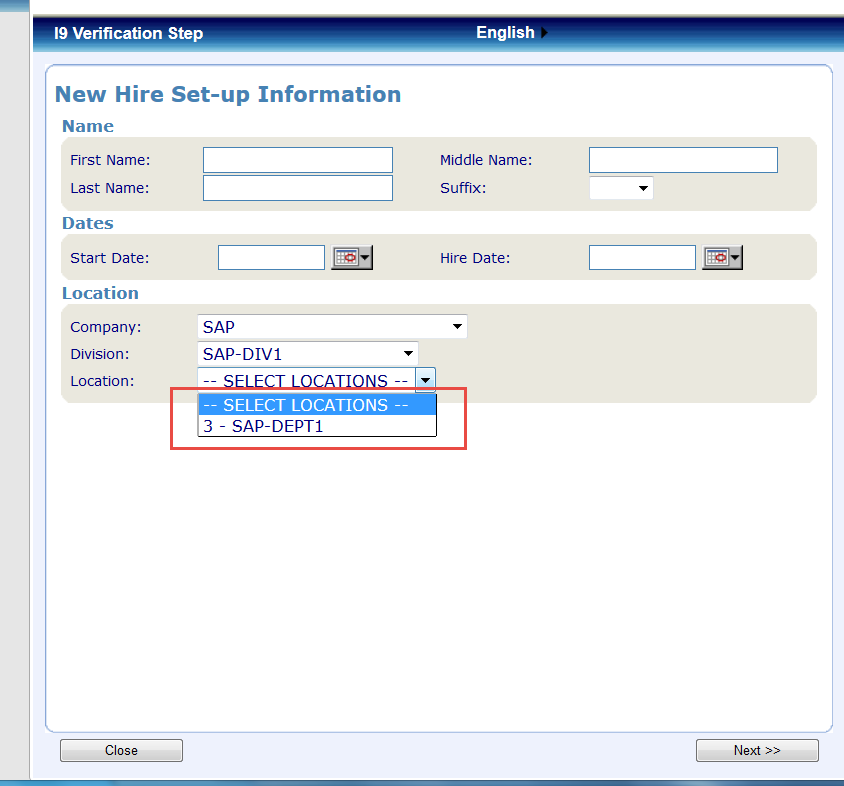The height and width of the screenshot is (786, 844).
Task: Click the Start Date text field
Action: [x=271, y=257]
